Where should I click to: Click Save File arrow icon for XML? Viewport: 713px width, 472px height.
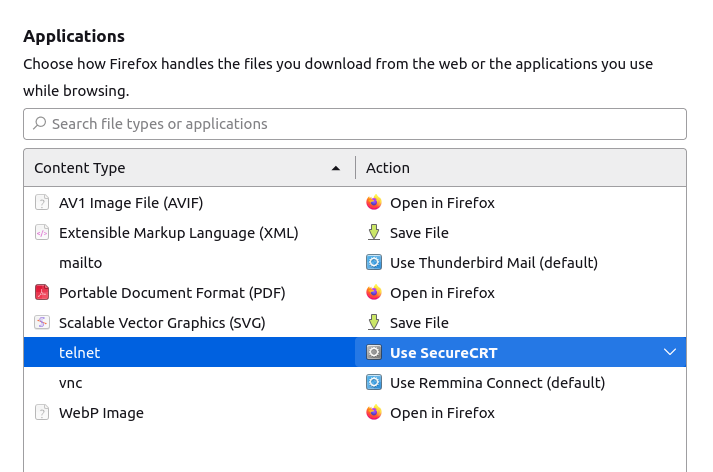point(374,233)
